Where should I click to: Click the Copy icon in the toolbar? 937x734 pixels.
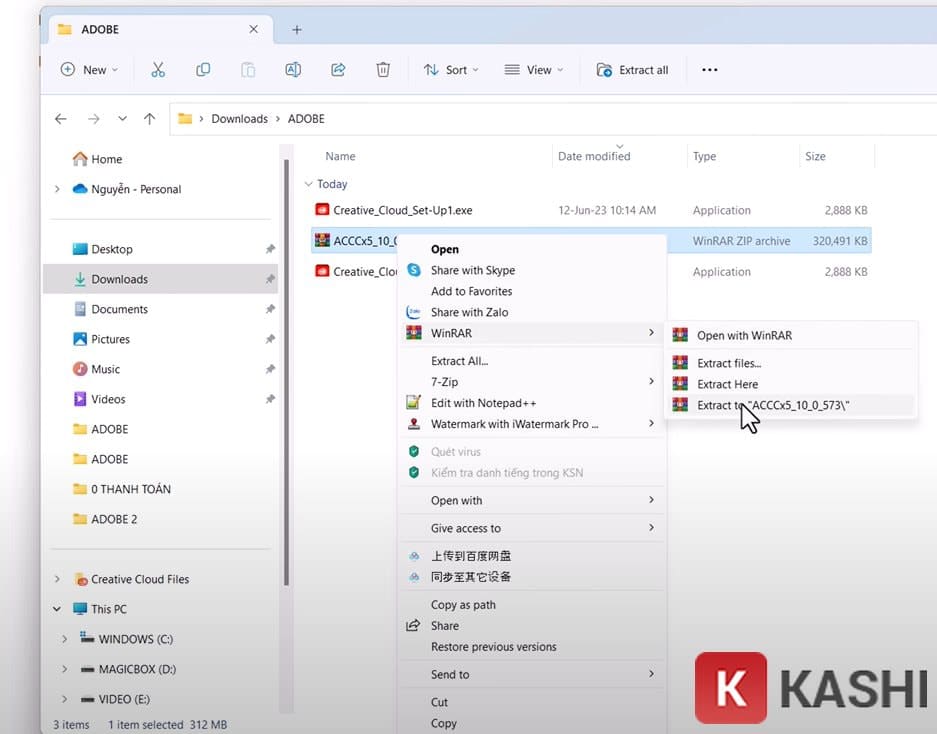202,69
